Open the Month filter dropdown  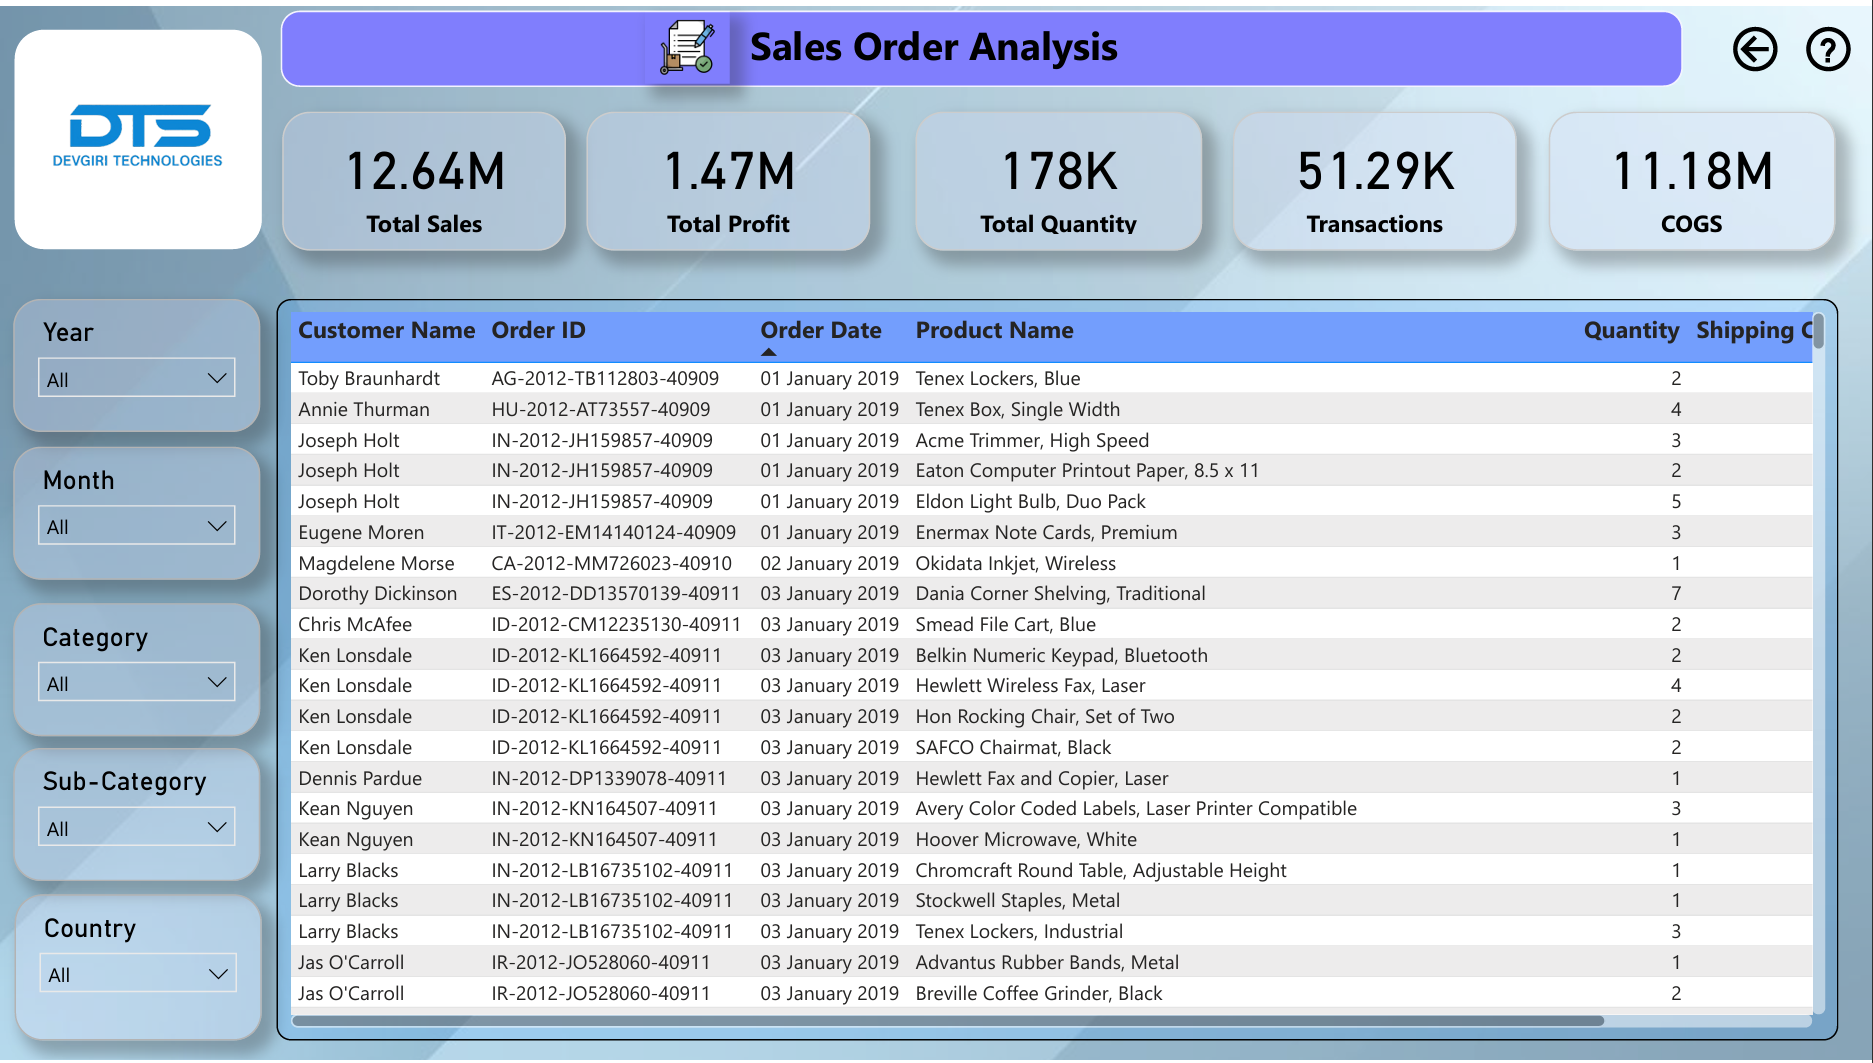click(x=136, y=526)
